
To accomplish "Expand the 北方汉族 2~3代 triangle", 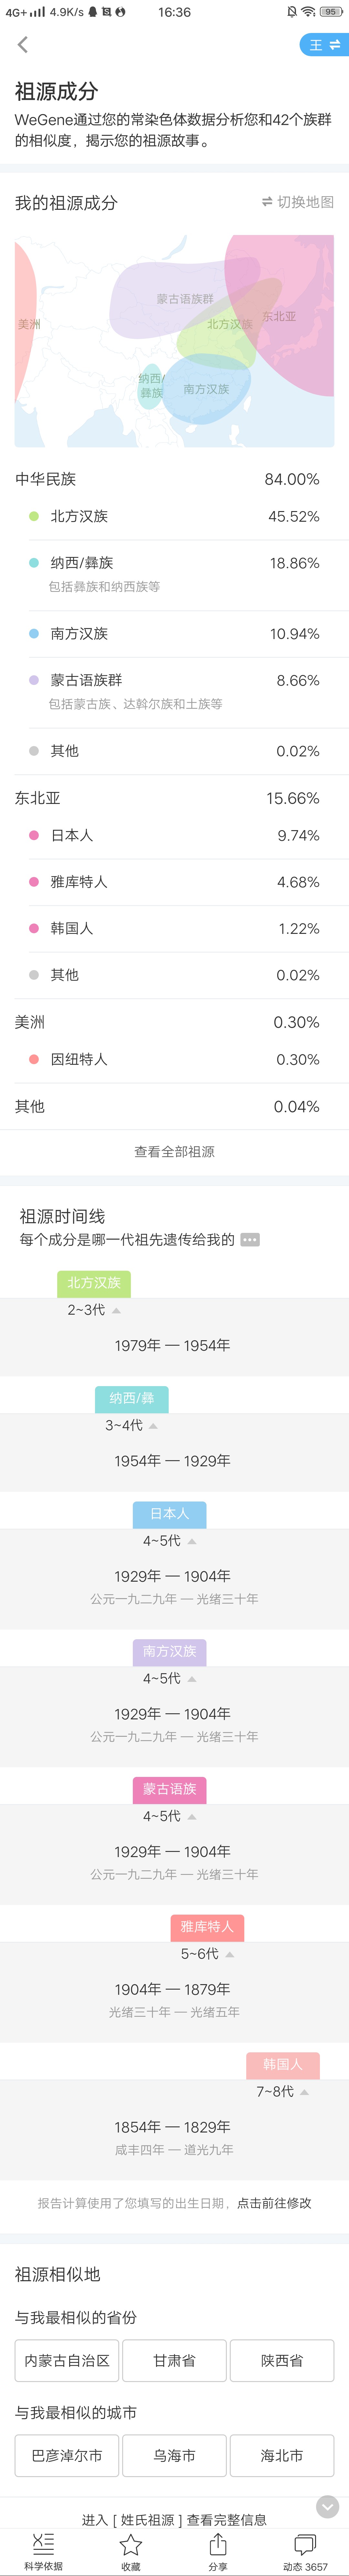I will pyautogui.click(x=116, y=1310).
